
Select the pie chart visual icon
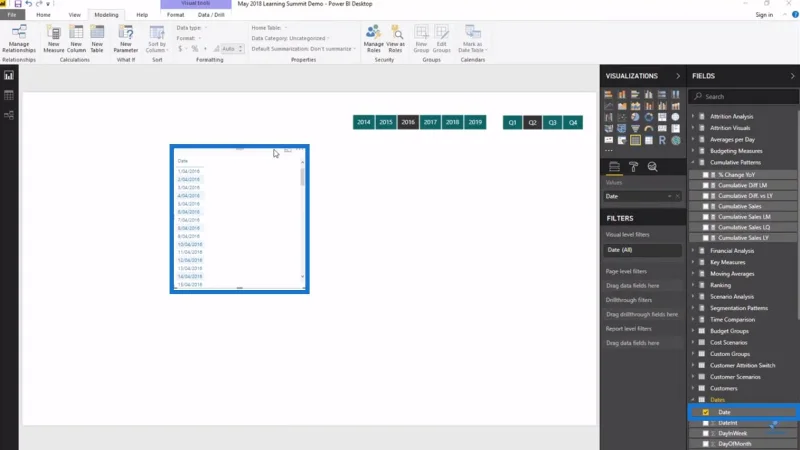click(635, 117)
